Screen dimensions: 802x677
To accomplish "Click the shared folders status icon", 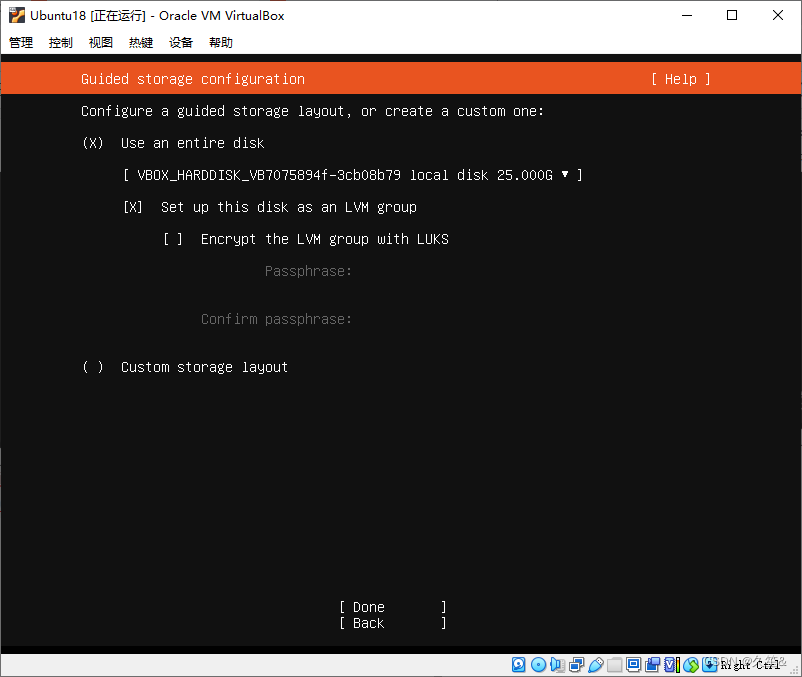I will click(x=614, y=664).
